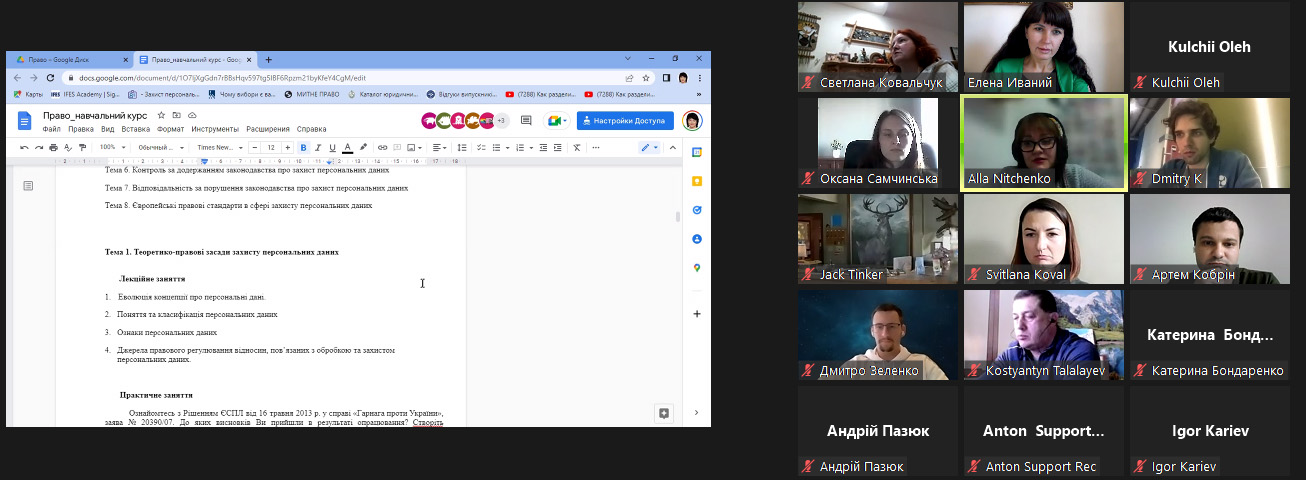This screenshot has width=1306, height=480.
Task: Increase font size with plus button
Action: 288,148
